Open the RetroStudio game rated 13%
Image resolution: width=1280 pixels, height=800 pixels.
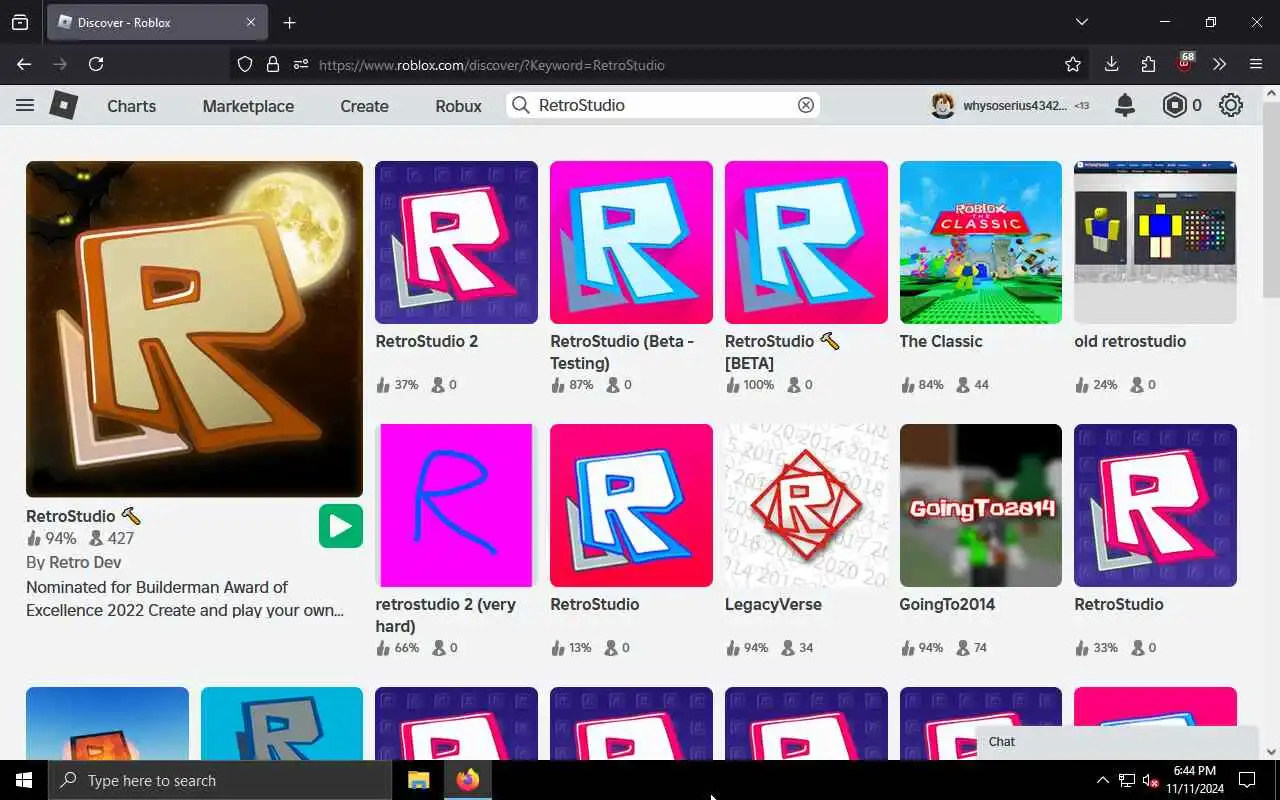pyautogui.click(x=631, y=505)
